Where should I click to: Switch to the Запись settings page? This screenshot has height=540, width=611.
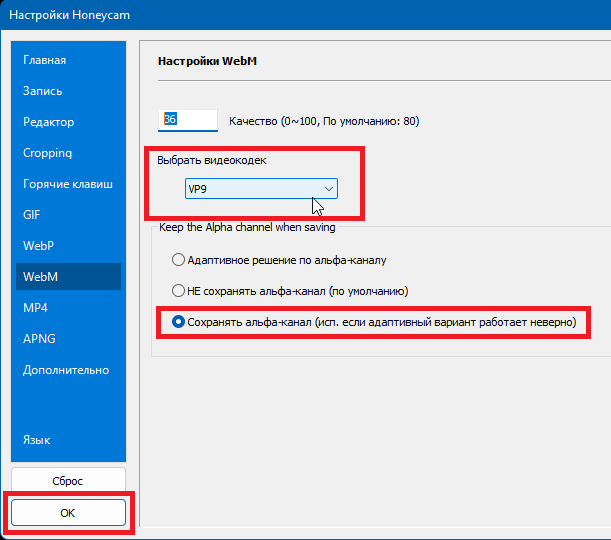[43, 91]
